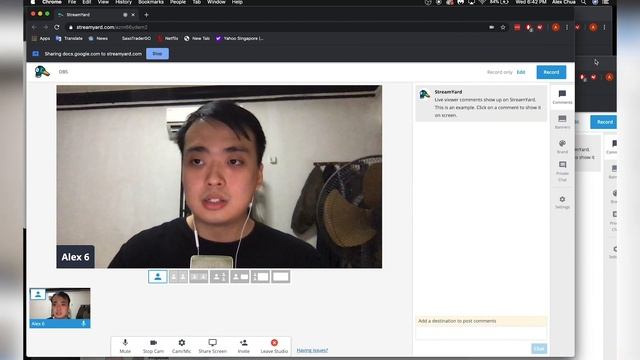Reload the StreamYard page

pos(57,27)
